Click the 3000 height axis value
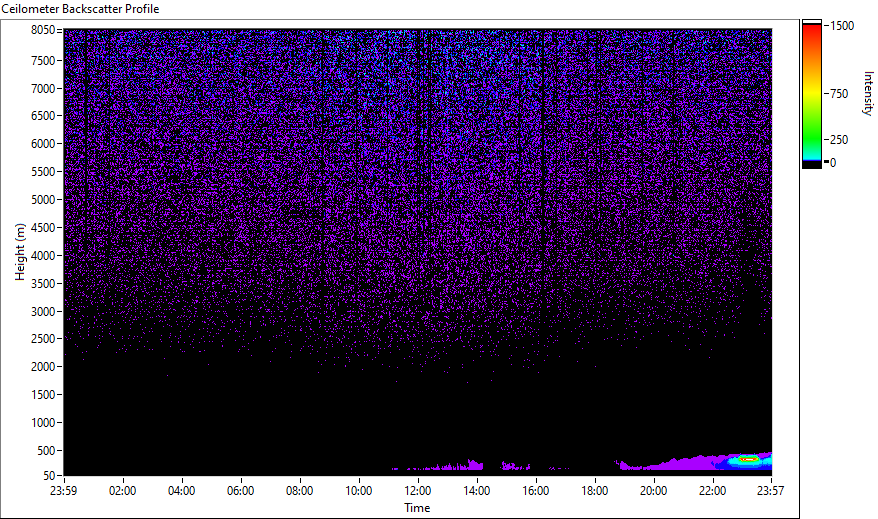 pyautogui.click(x=43, y=312)
